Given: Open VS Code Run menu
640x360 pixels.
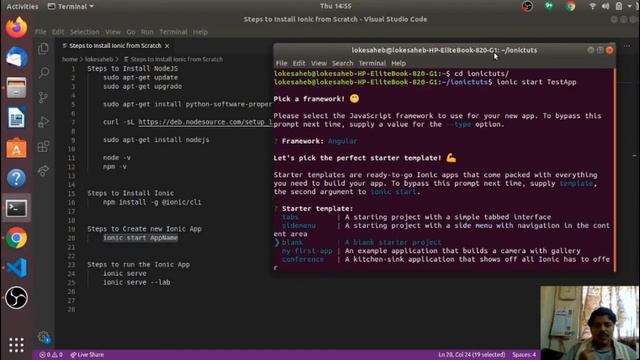Looking at the screenshot, I should [x=147, y=32].
